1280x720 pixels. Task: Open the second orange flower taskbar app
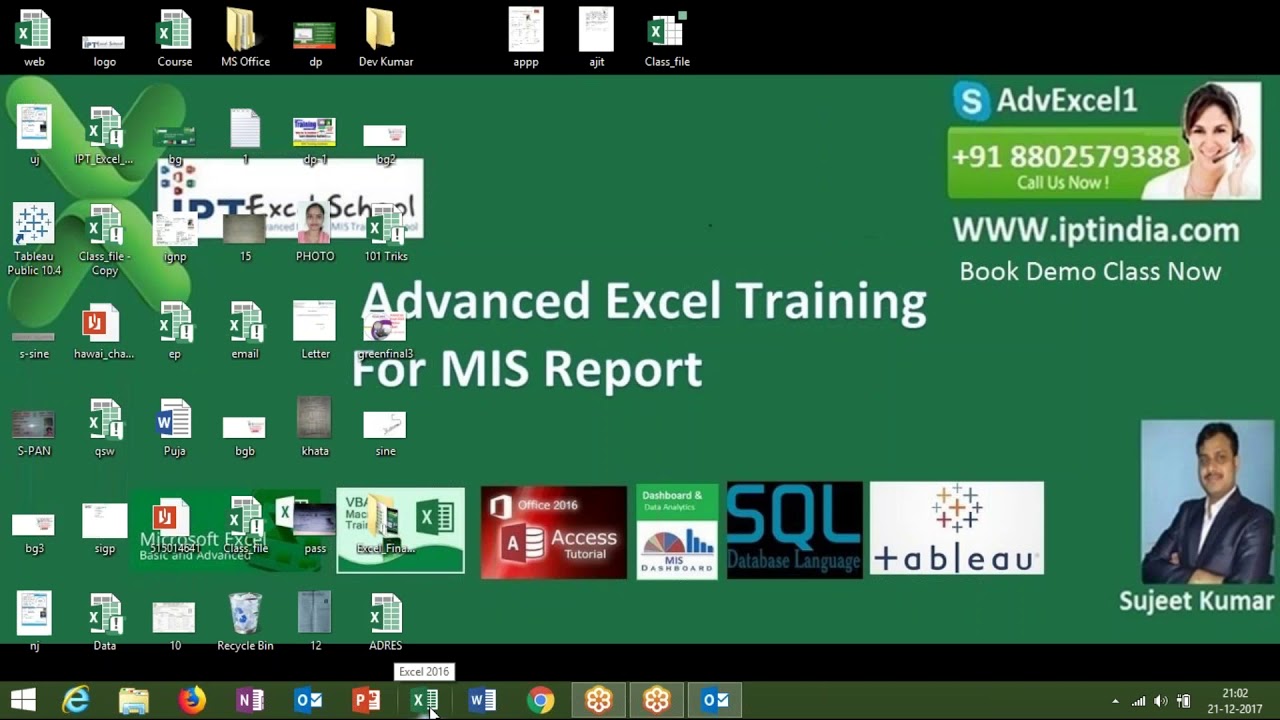click(656, 700)
